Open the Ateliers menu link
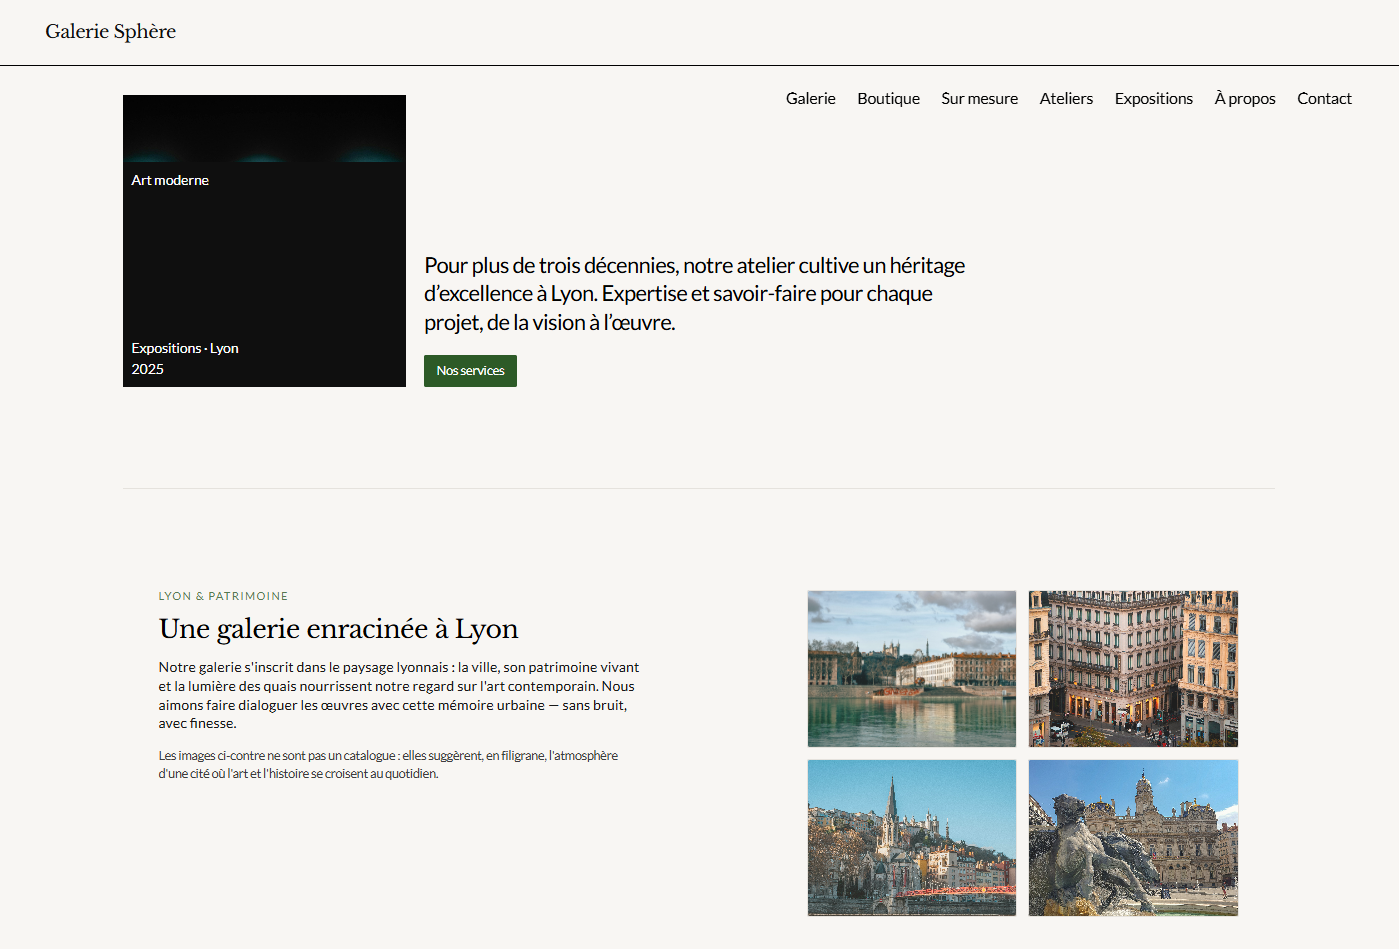Screen dimensions: 1399x949 pos(1066,98)
